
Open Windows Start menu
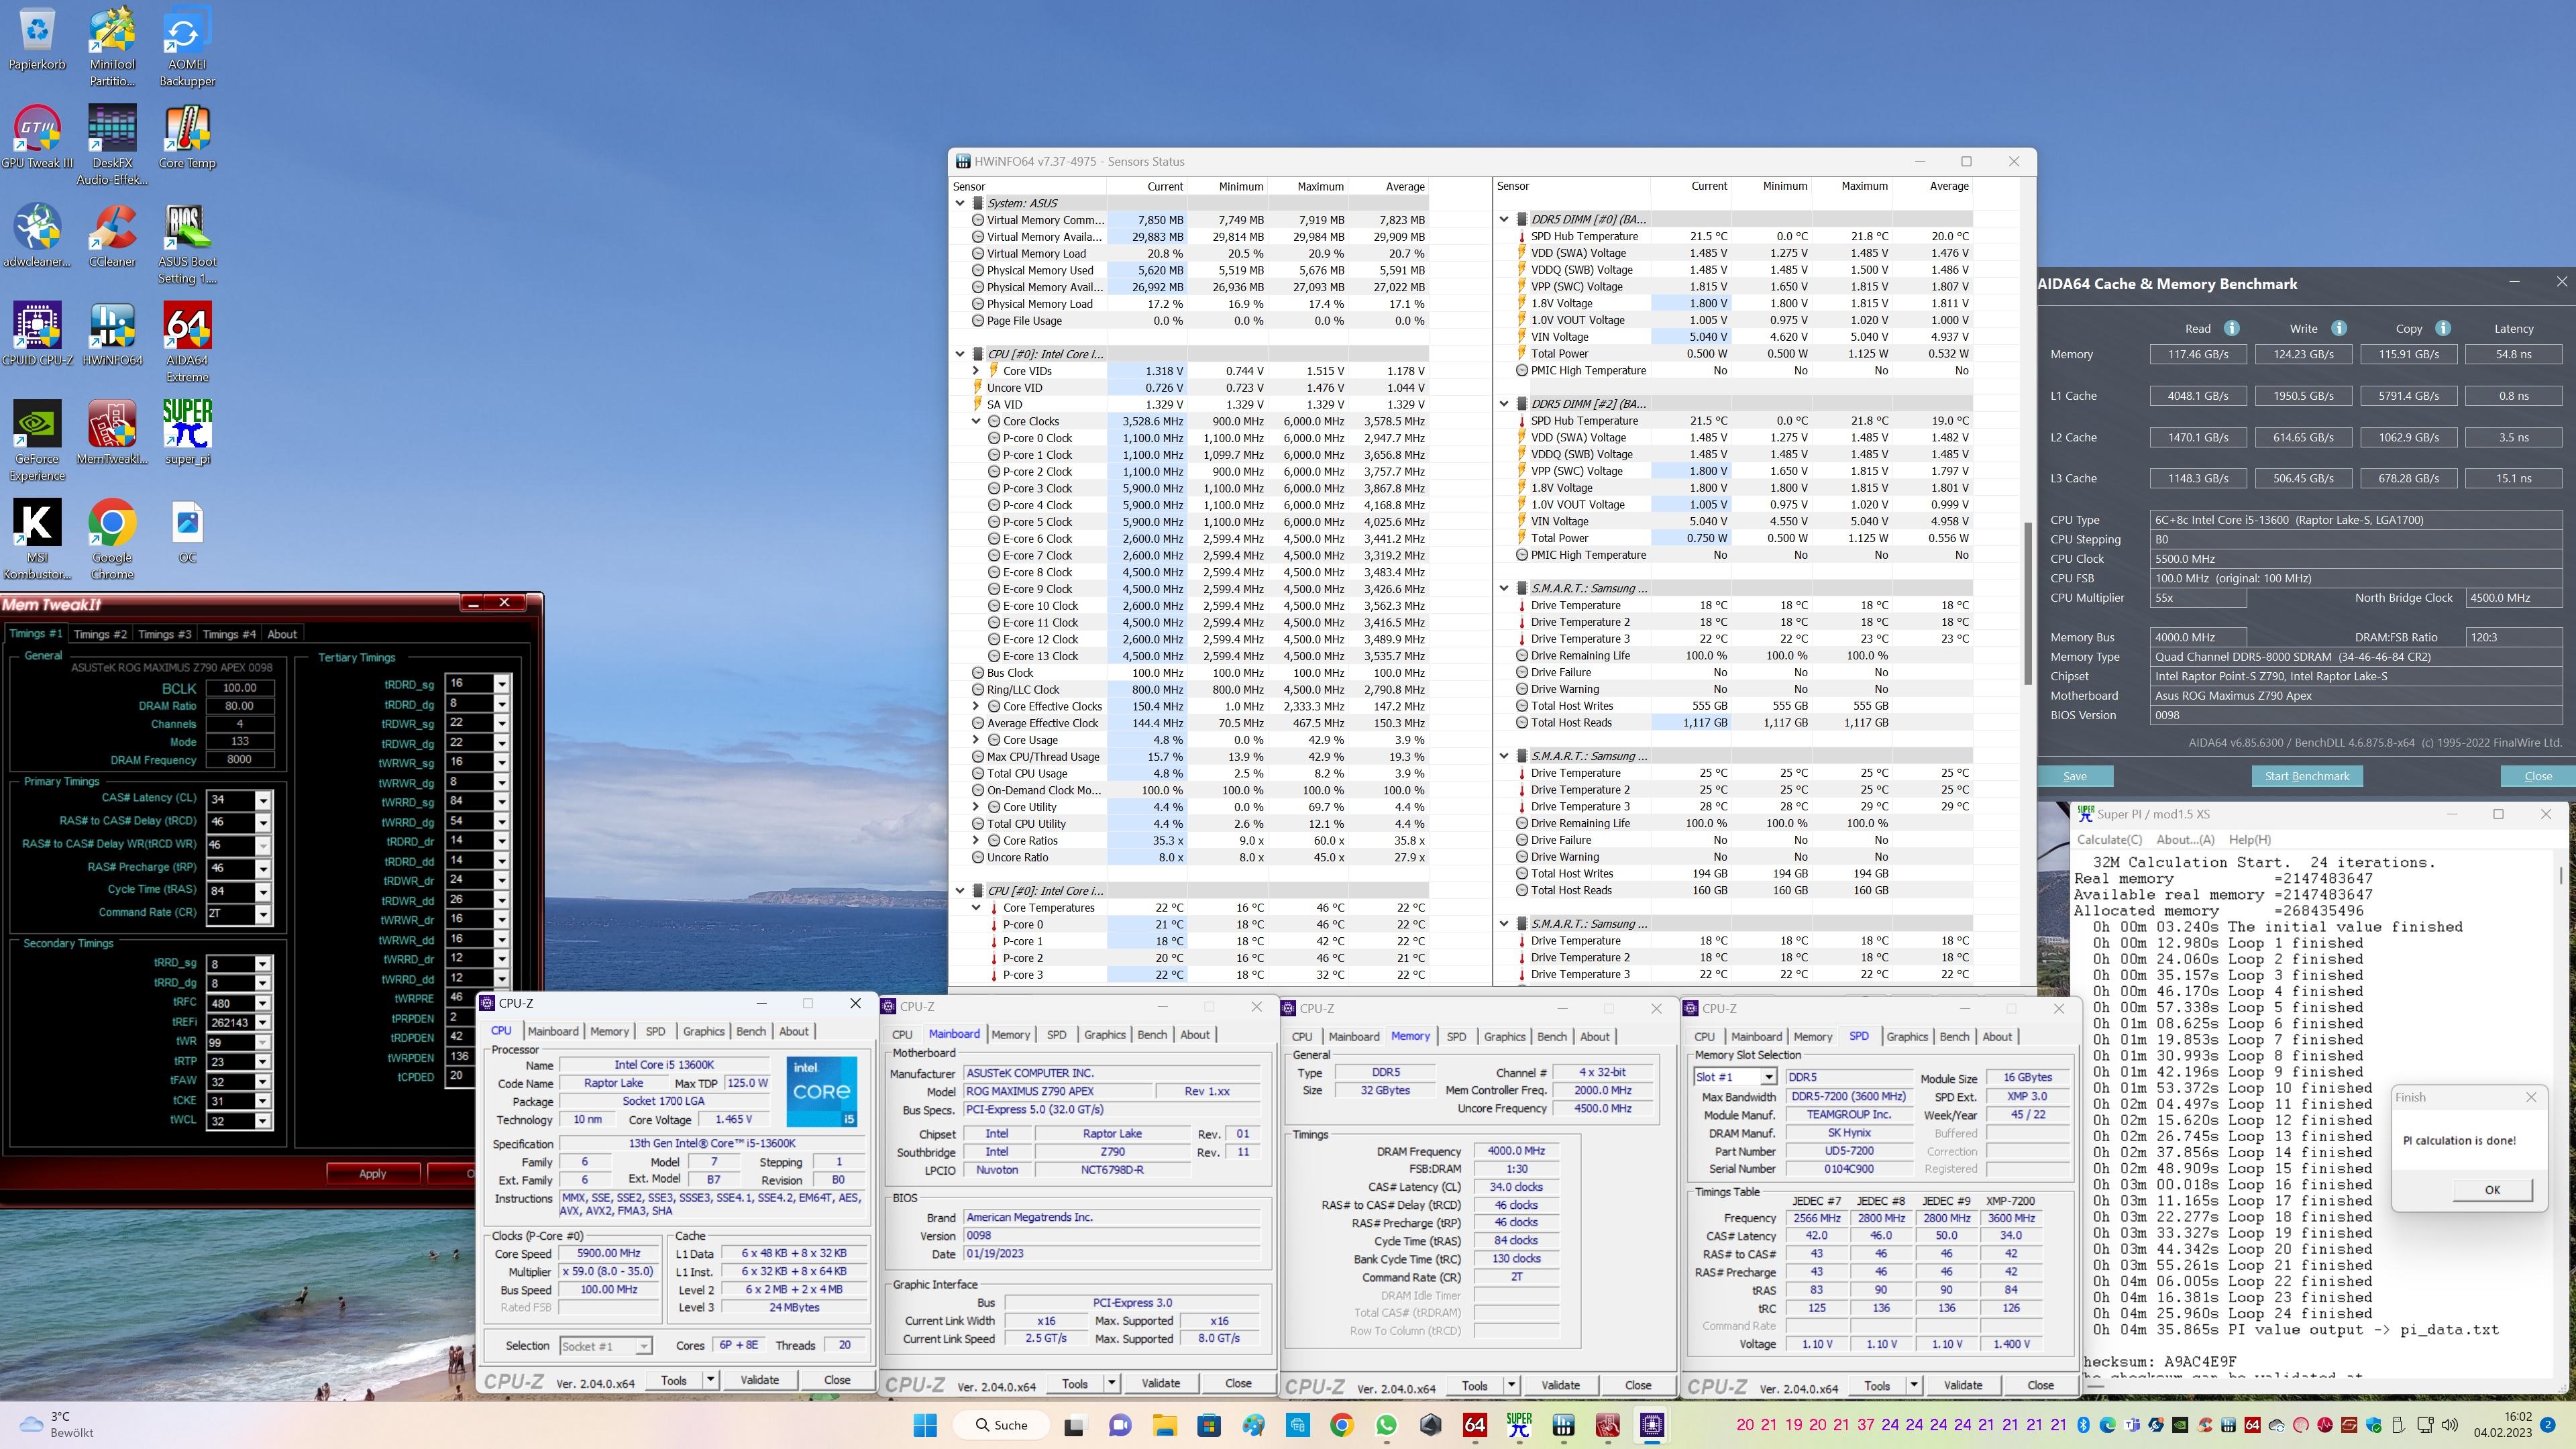(x=925, y=1425)
